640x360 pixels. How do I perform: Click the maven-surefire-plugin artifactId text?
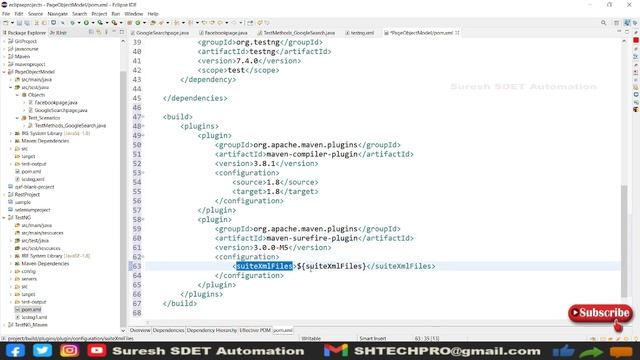[312, 238]
